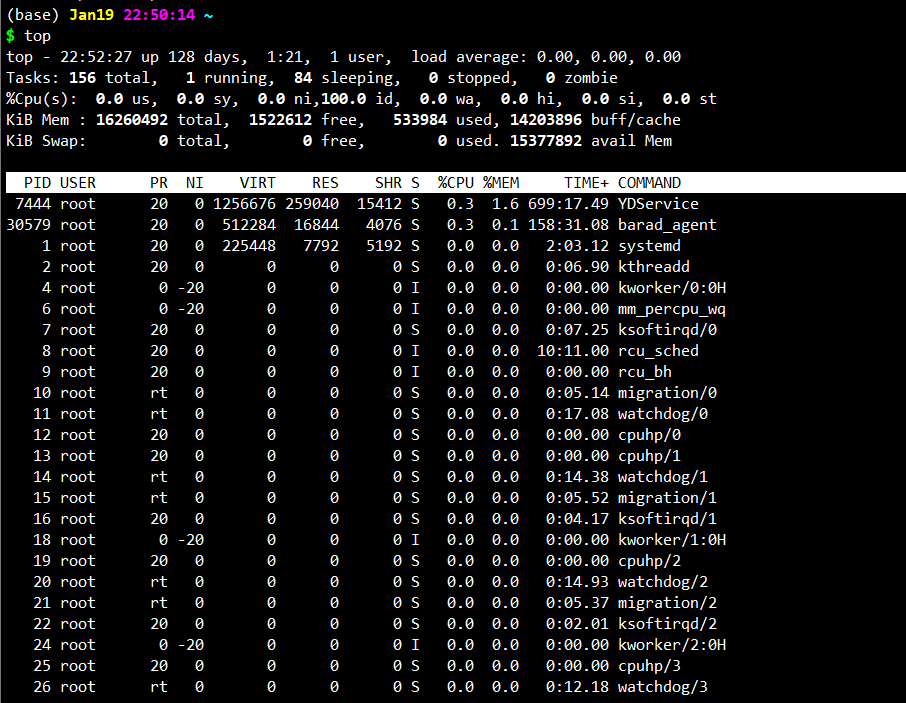Click the TIME+ column header
906x703 pixels.
coord(586,183)
